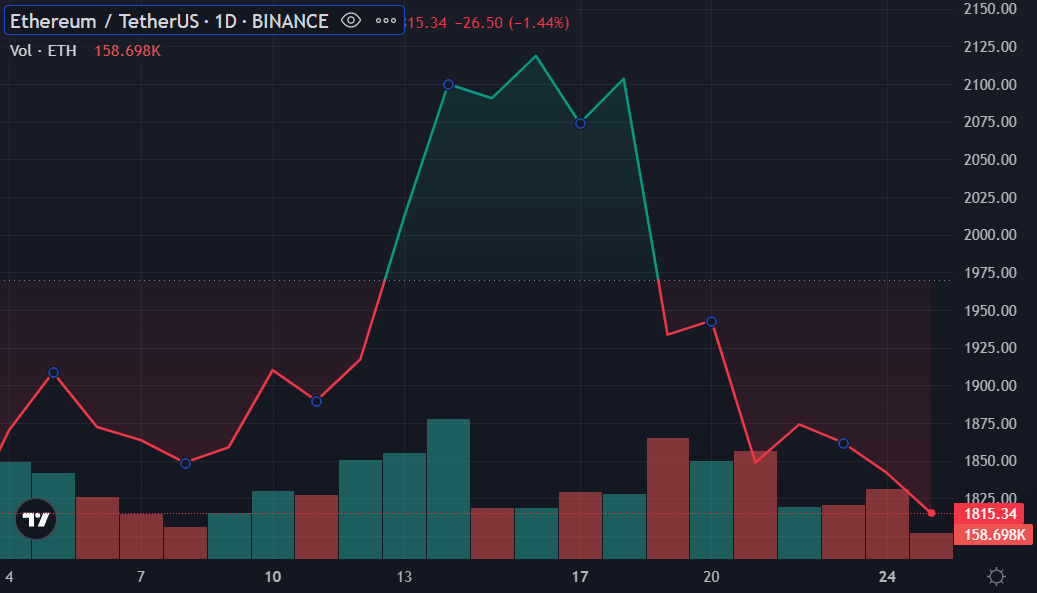
Task: Click the 2100.00 price axis label
Action: (x=990, y=85)
